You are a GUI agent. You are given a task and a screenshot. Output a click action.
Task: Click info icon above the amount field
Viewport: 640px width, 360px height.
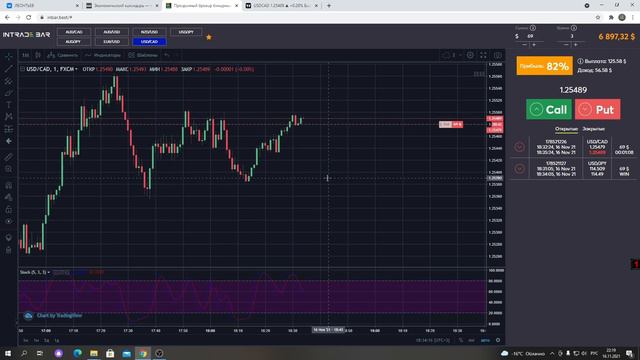coord(533,28)
